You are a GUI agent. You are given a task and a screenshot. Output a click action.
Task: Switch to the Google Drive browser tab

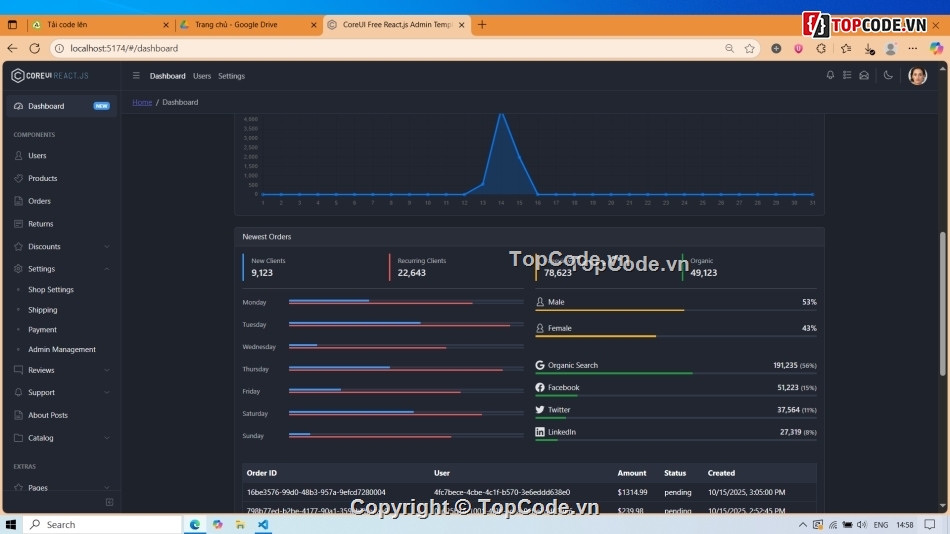[x=244, y=24]
